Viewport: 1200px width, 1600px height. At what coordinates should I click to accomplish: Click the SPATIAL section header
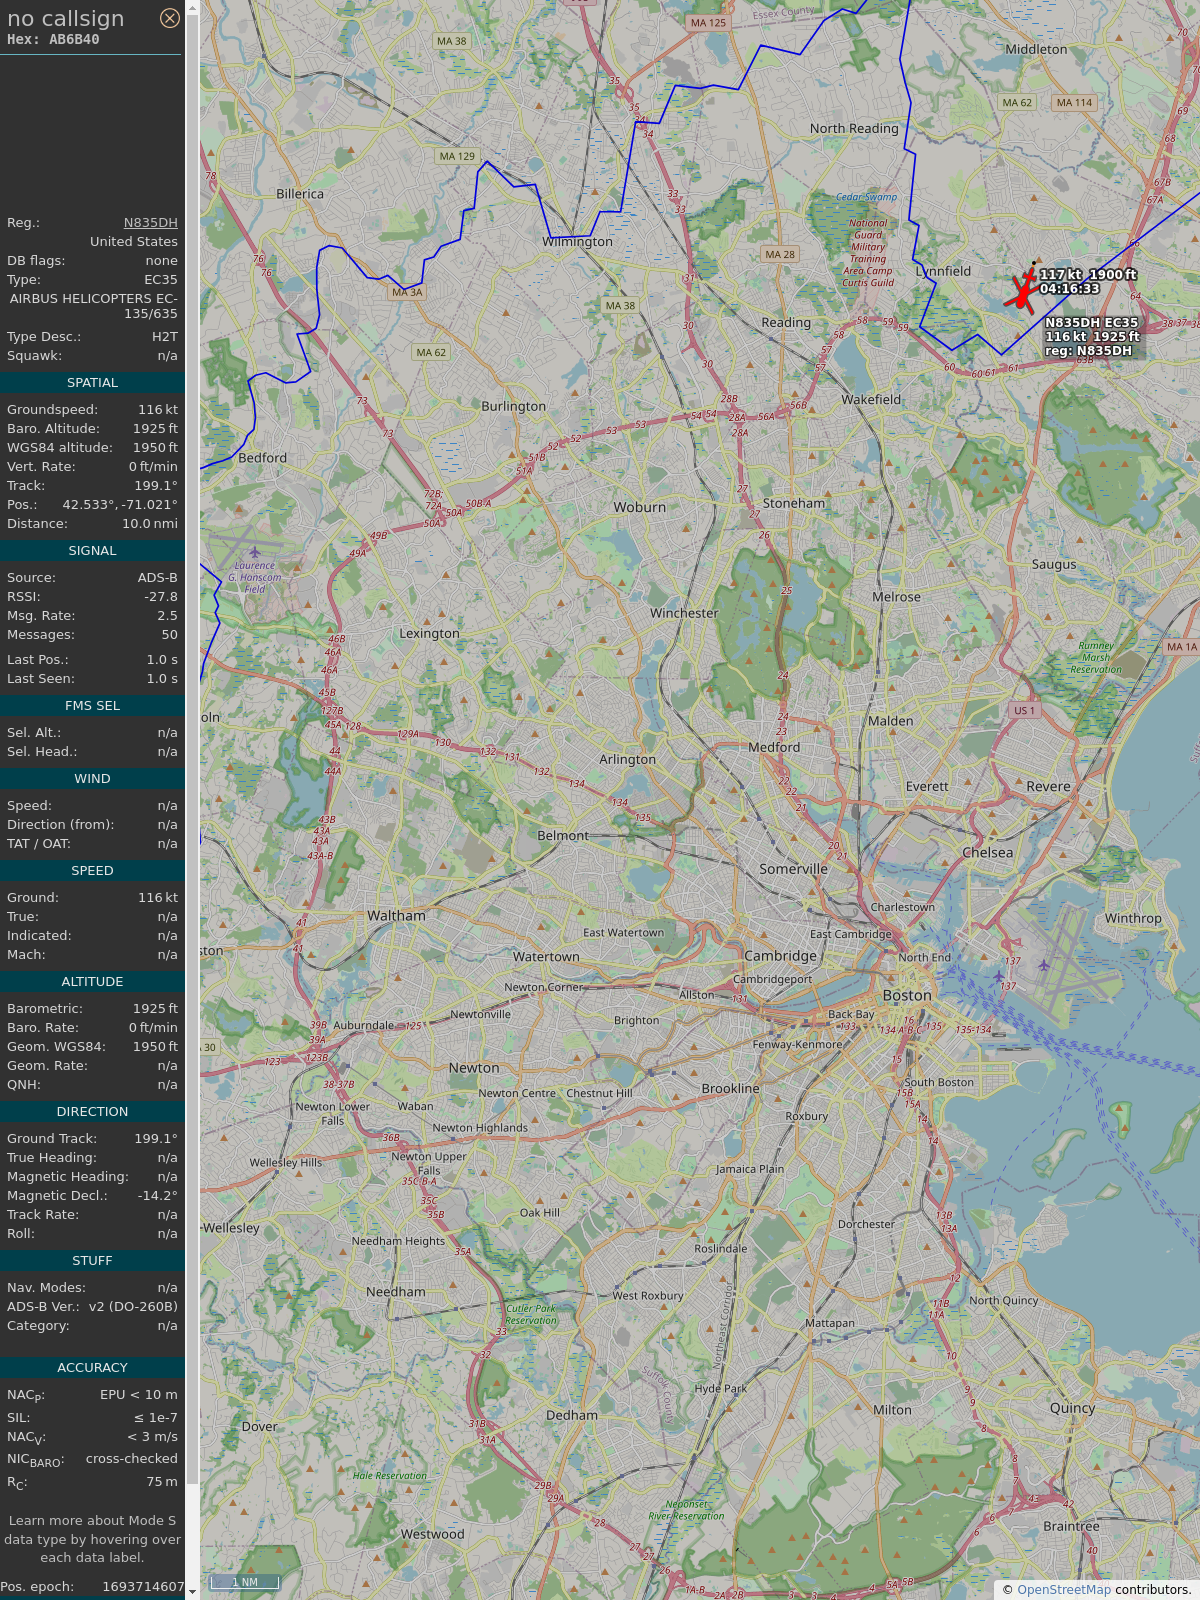pyautogui.click(x=92, y=383)
